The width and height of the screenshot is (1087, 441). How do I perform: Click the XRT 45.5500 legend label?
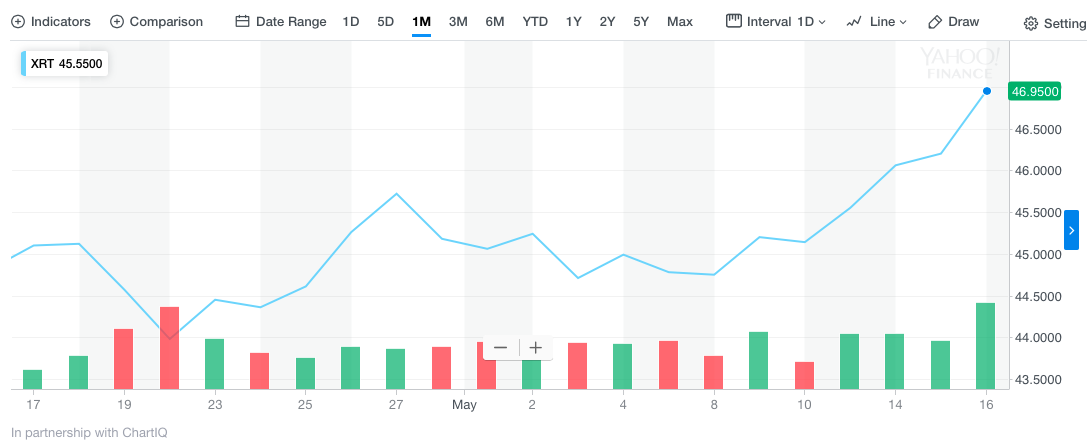(66, 64)
